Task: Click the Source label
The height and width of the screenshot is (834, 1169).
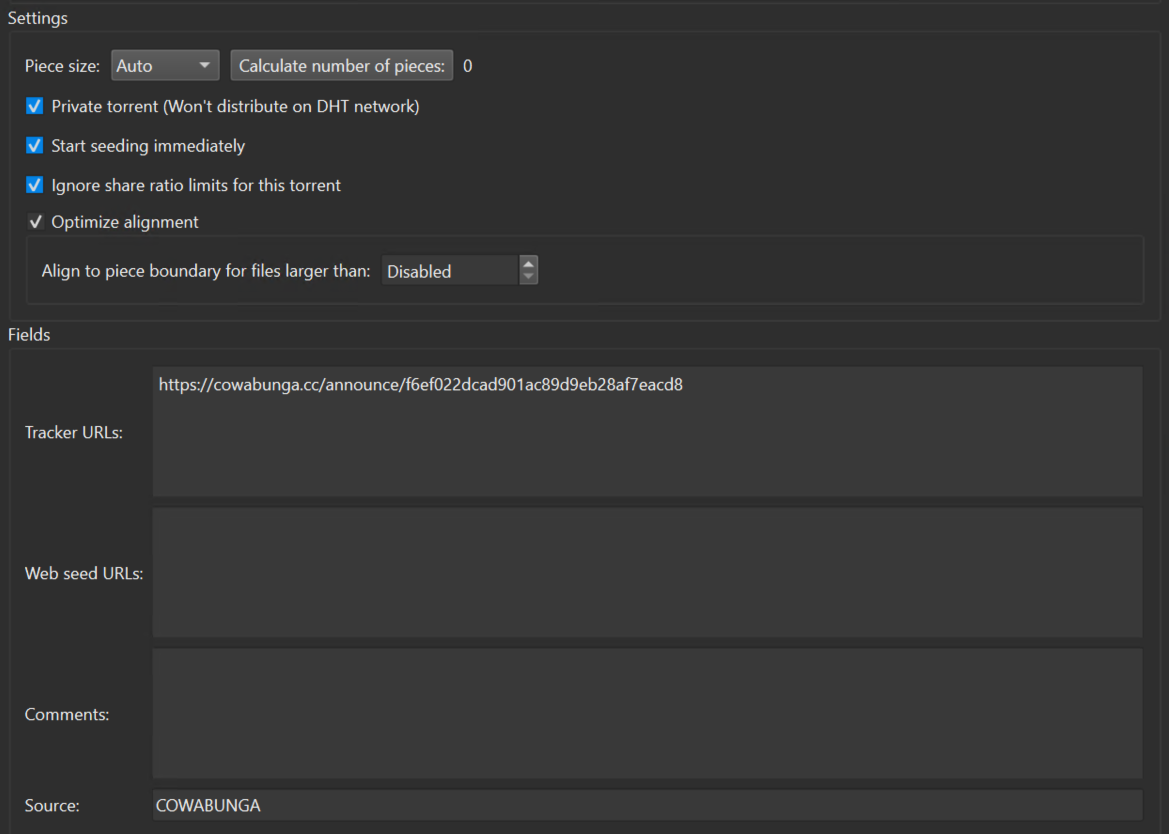Action: [52, 806]
